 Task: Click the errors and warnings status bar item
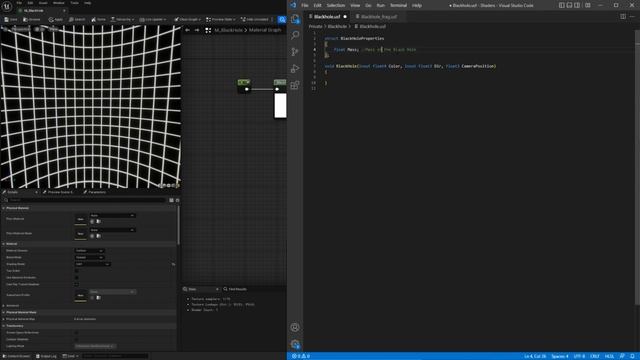(x=301, y=356)
